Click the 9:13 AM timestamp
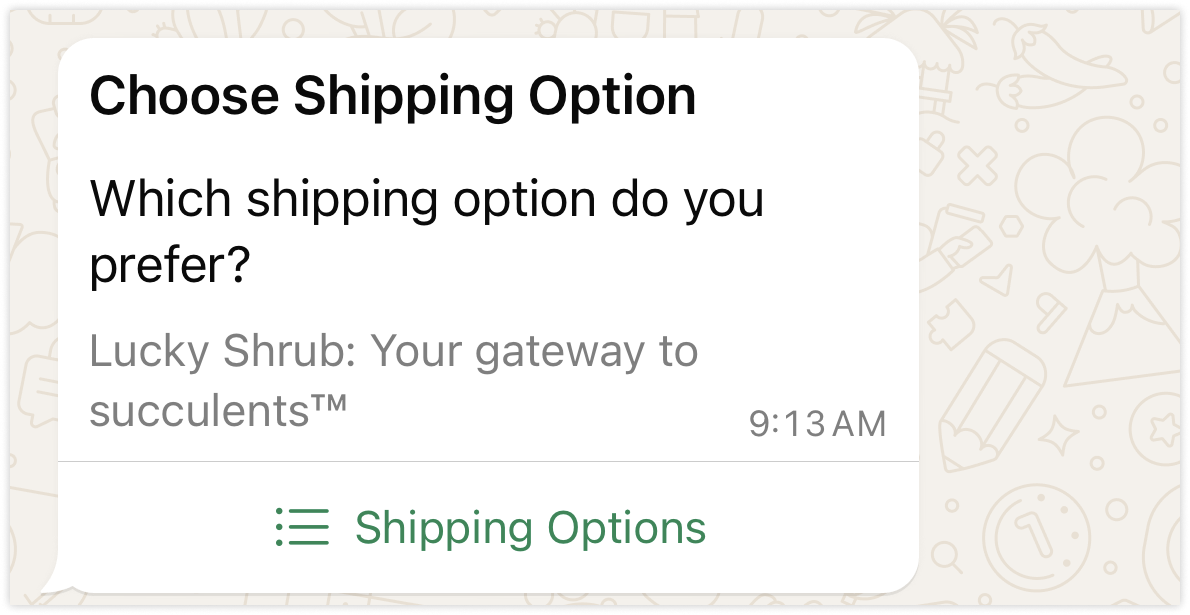The width and height of the screenshot is (1190, 615). click(x=817, y=424)
